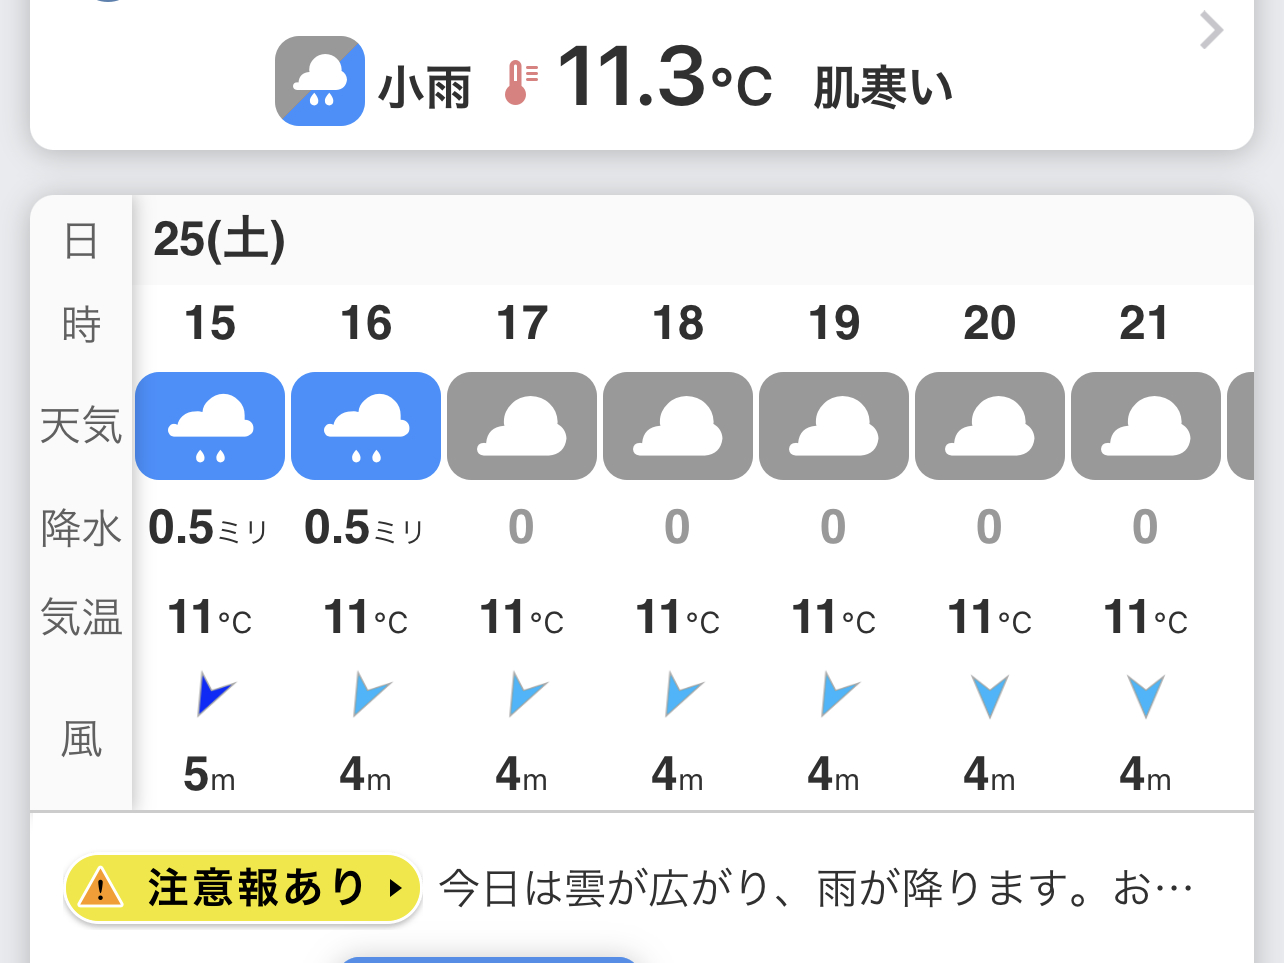The width and height of the screenshot is (1284, 963).
Task: Click the 0.5ミリ precipitation value at 15時
Action: (x=209, y=528)
